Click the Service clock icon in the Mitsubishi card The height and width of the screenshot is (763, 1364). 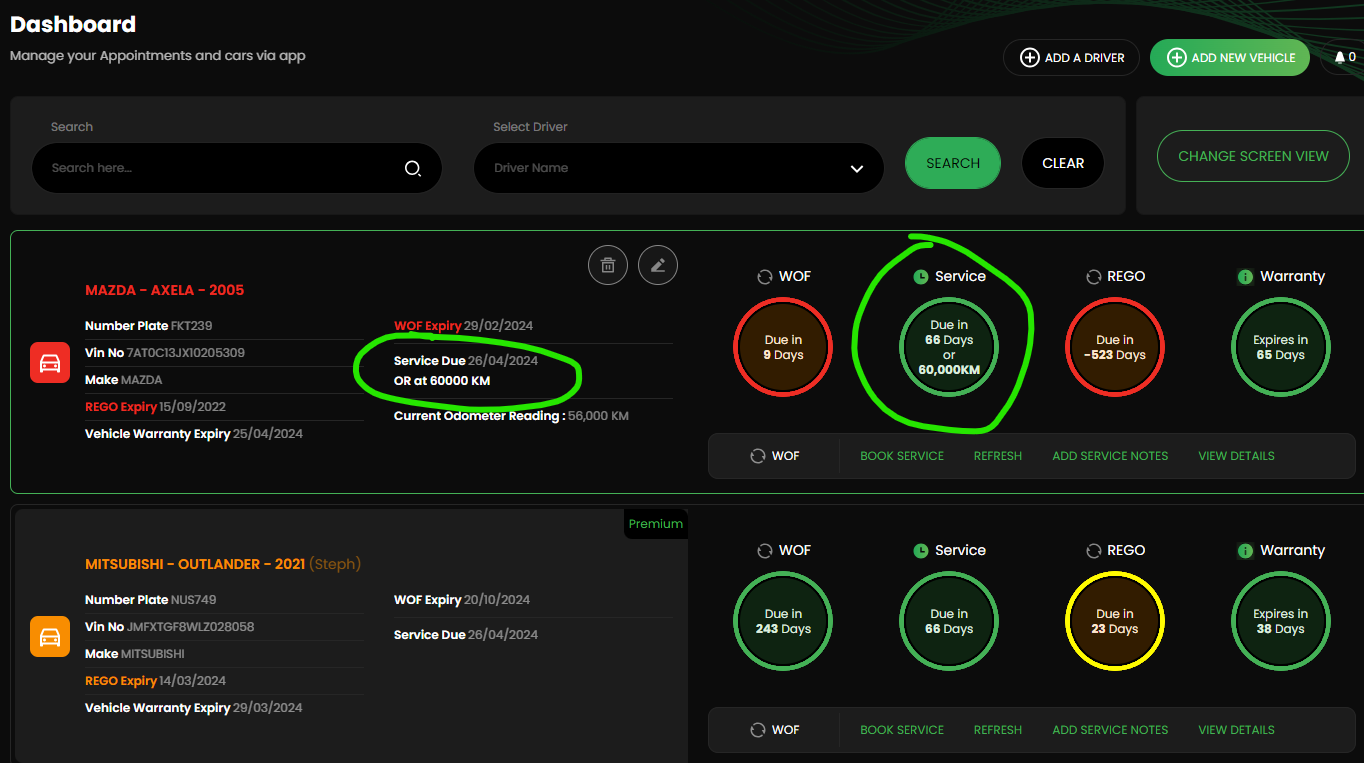click(921, 551)
